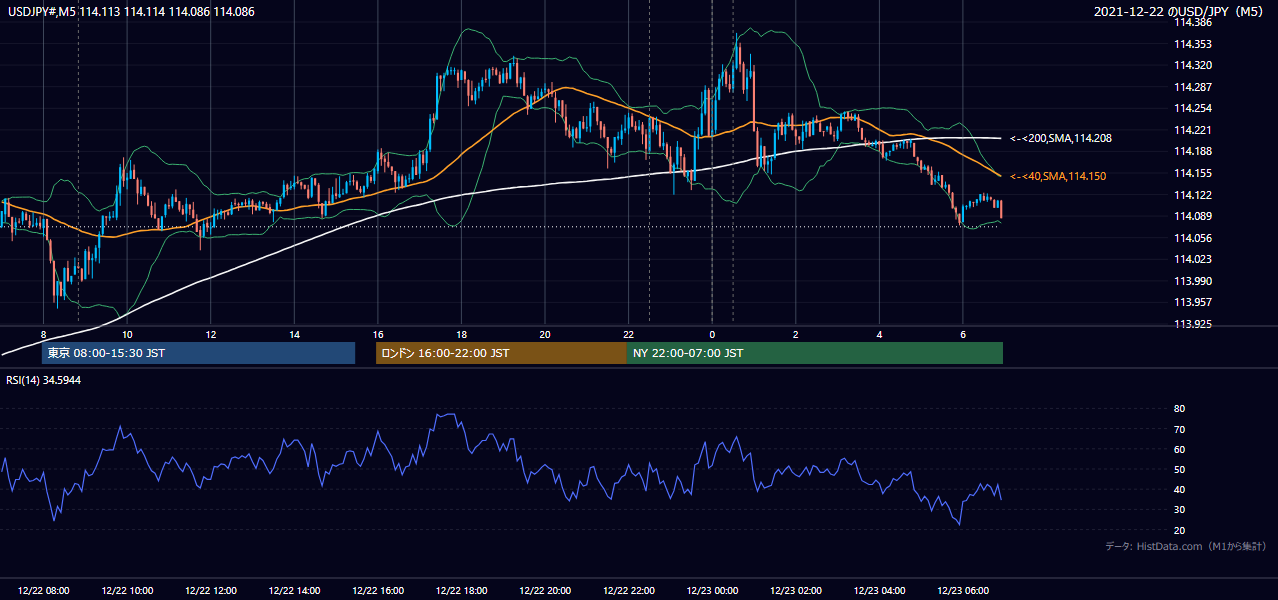Screen dimensions: 1278x600
Task: Click RSI scale value 50
Action: tap(1180, 469)
